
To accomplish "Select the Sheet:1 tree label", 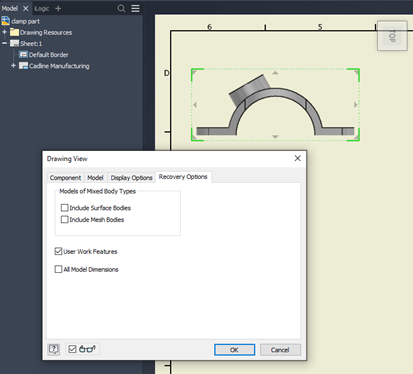I will [31, 44].
